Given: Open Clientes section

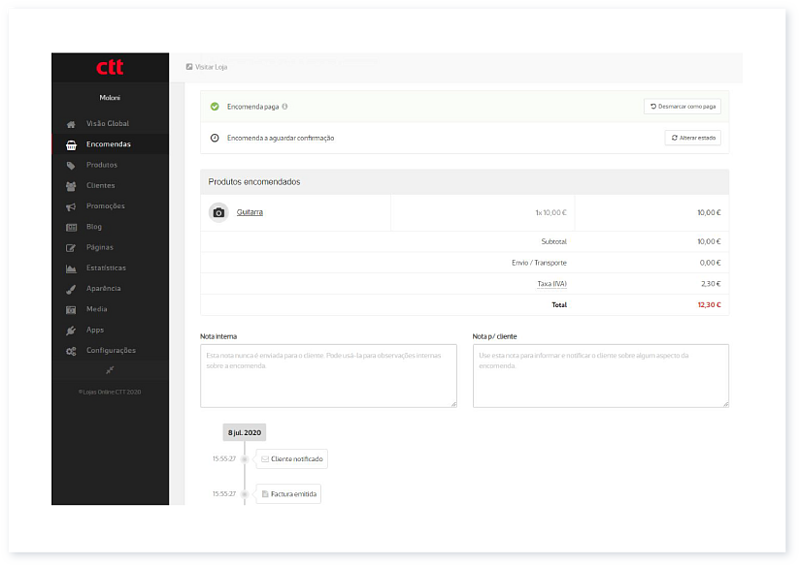Looking at the screenshot, I should 110,186.
